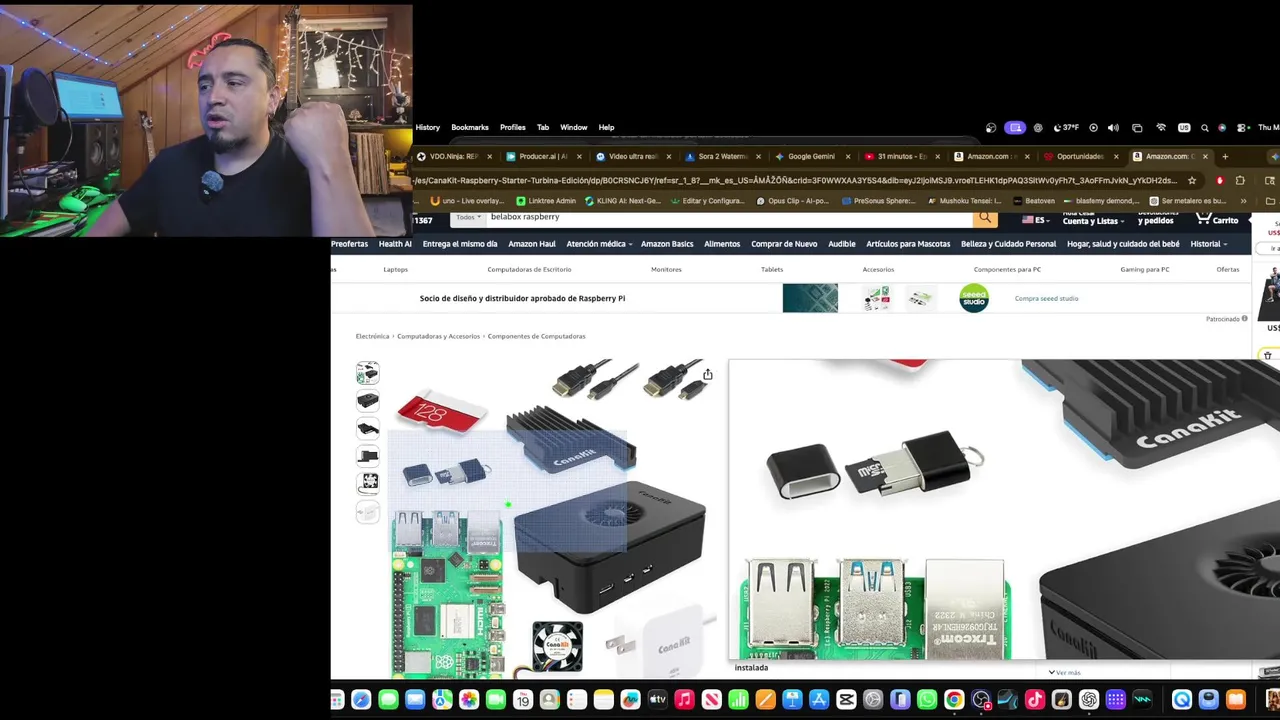The image size is (1280, 720).
Task: Open WhatsApp in the dock
Action: pos(927,700)
